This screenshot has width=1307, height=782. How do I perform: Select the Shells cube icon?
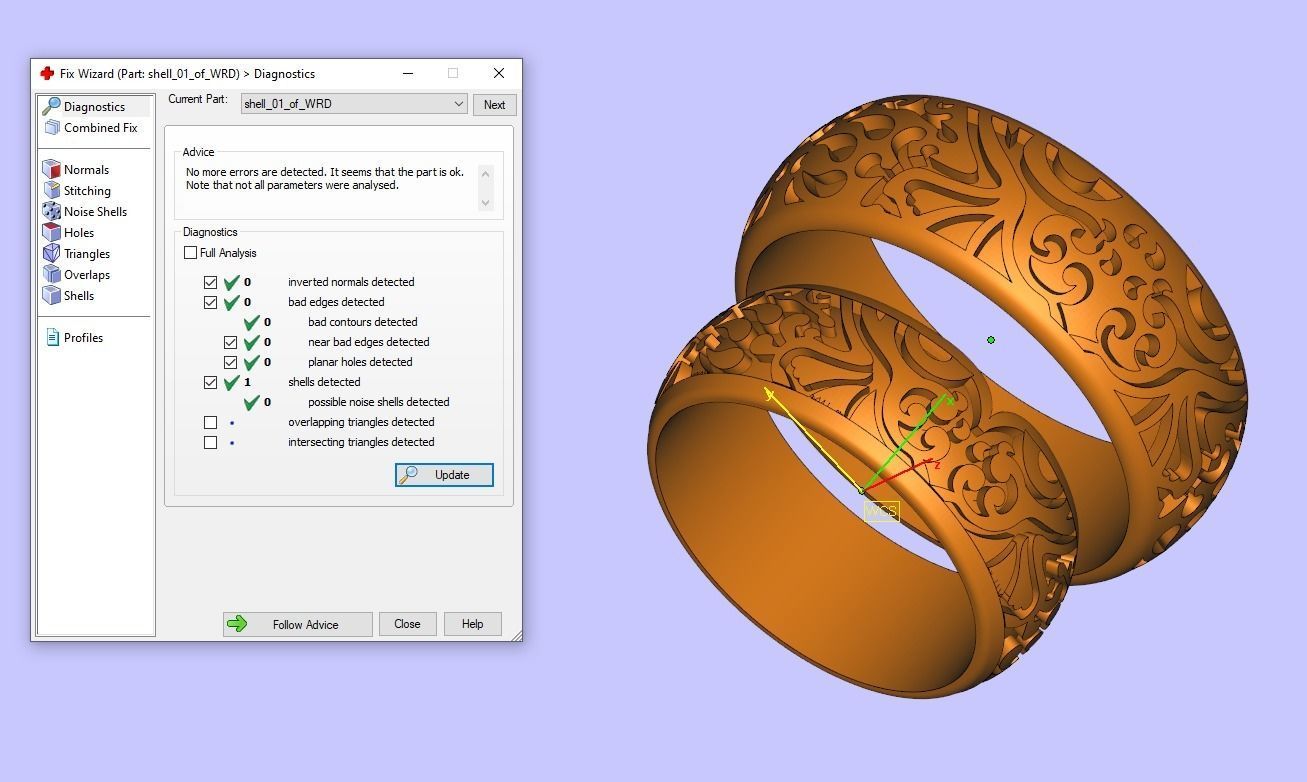pyautogui.click(x=51, y=295)
